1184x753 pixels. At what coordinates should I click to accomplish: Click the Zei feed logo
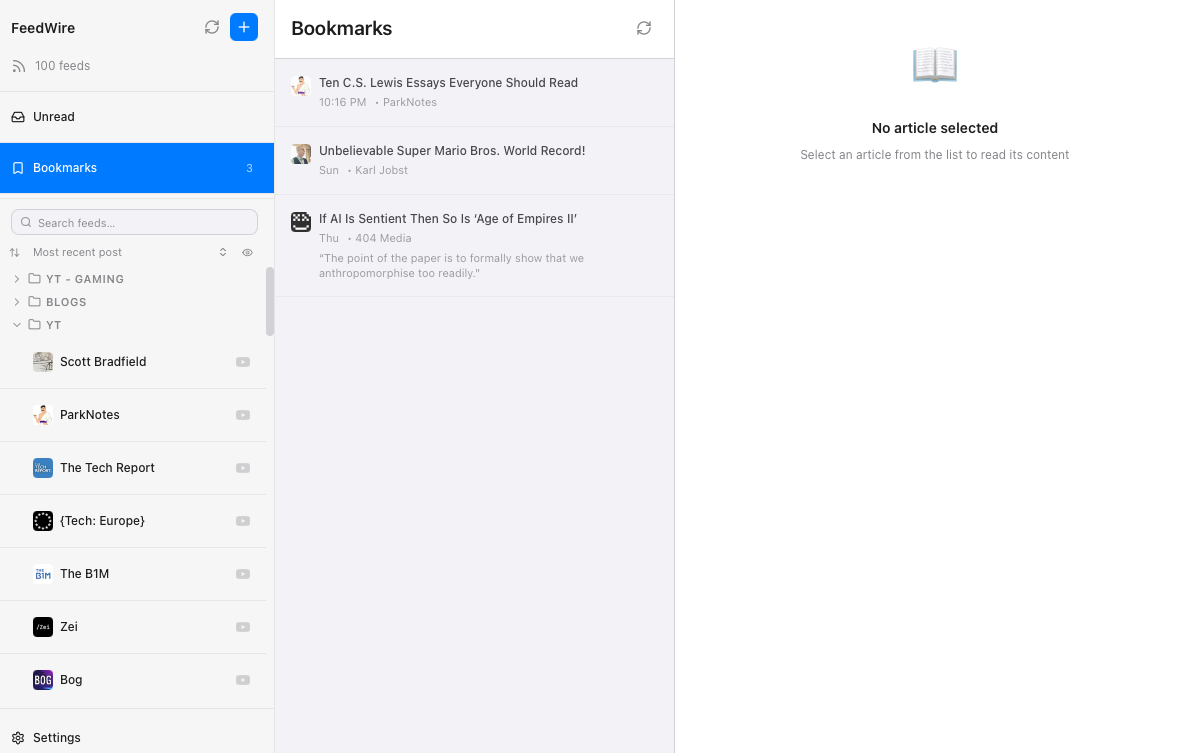[43, 627]
